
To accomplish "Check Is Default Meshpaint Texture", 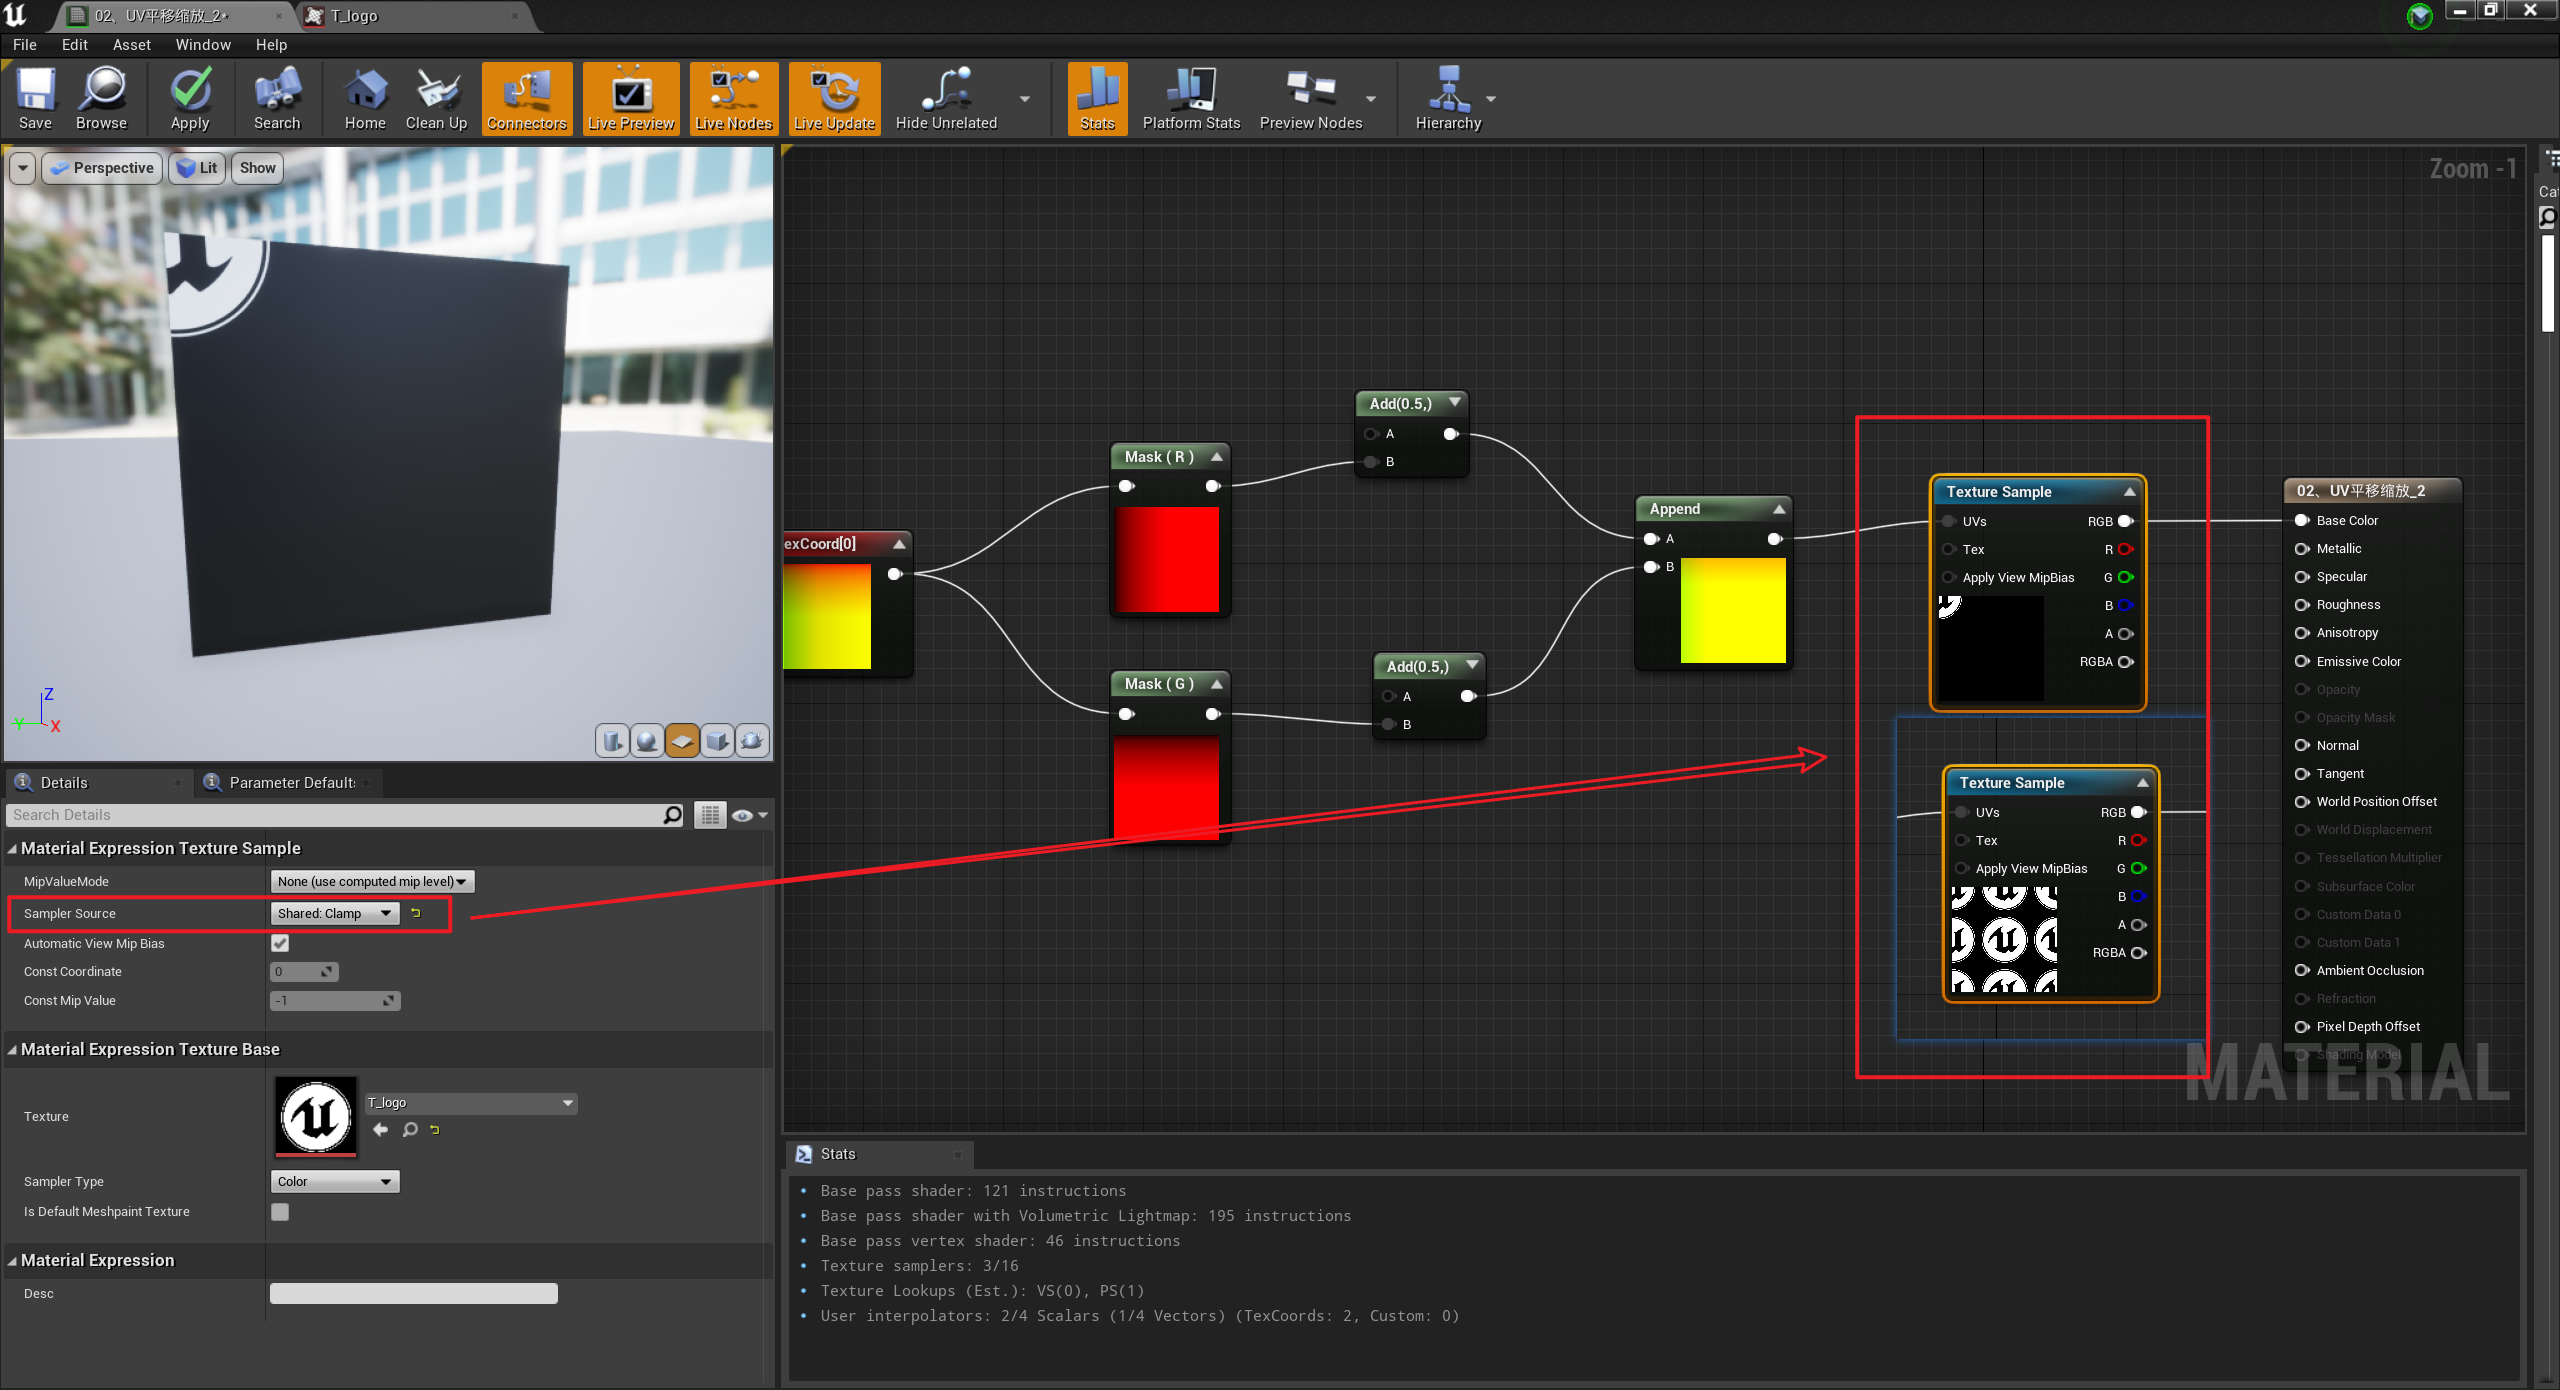I will [x=279, y=1211].
